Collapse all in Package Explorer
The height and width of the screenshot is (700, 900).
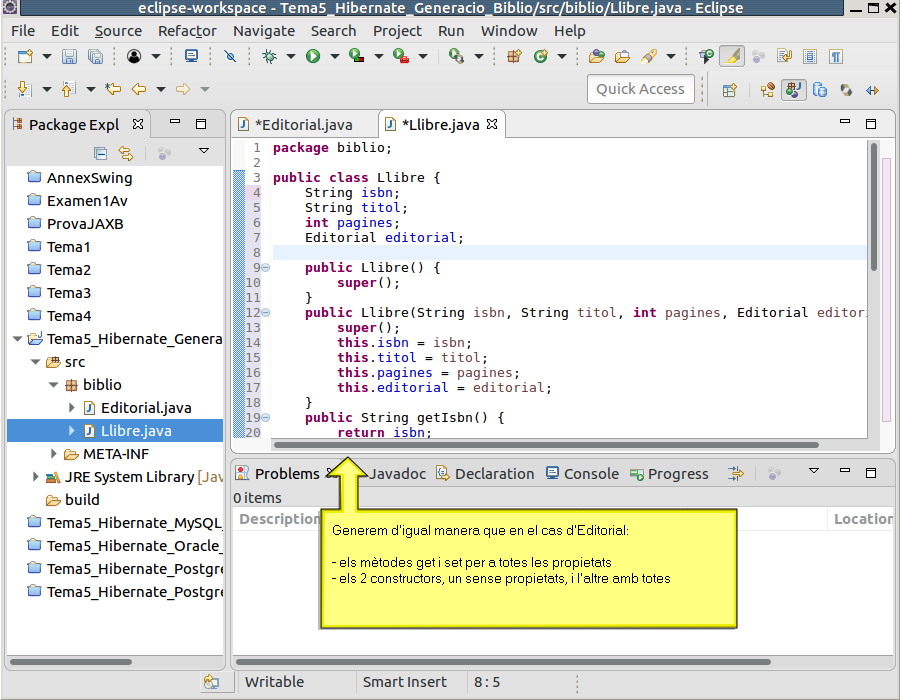pyautogui.click(x=100, y=153)
